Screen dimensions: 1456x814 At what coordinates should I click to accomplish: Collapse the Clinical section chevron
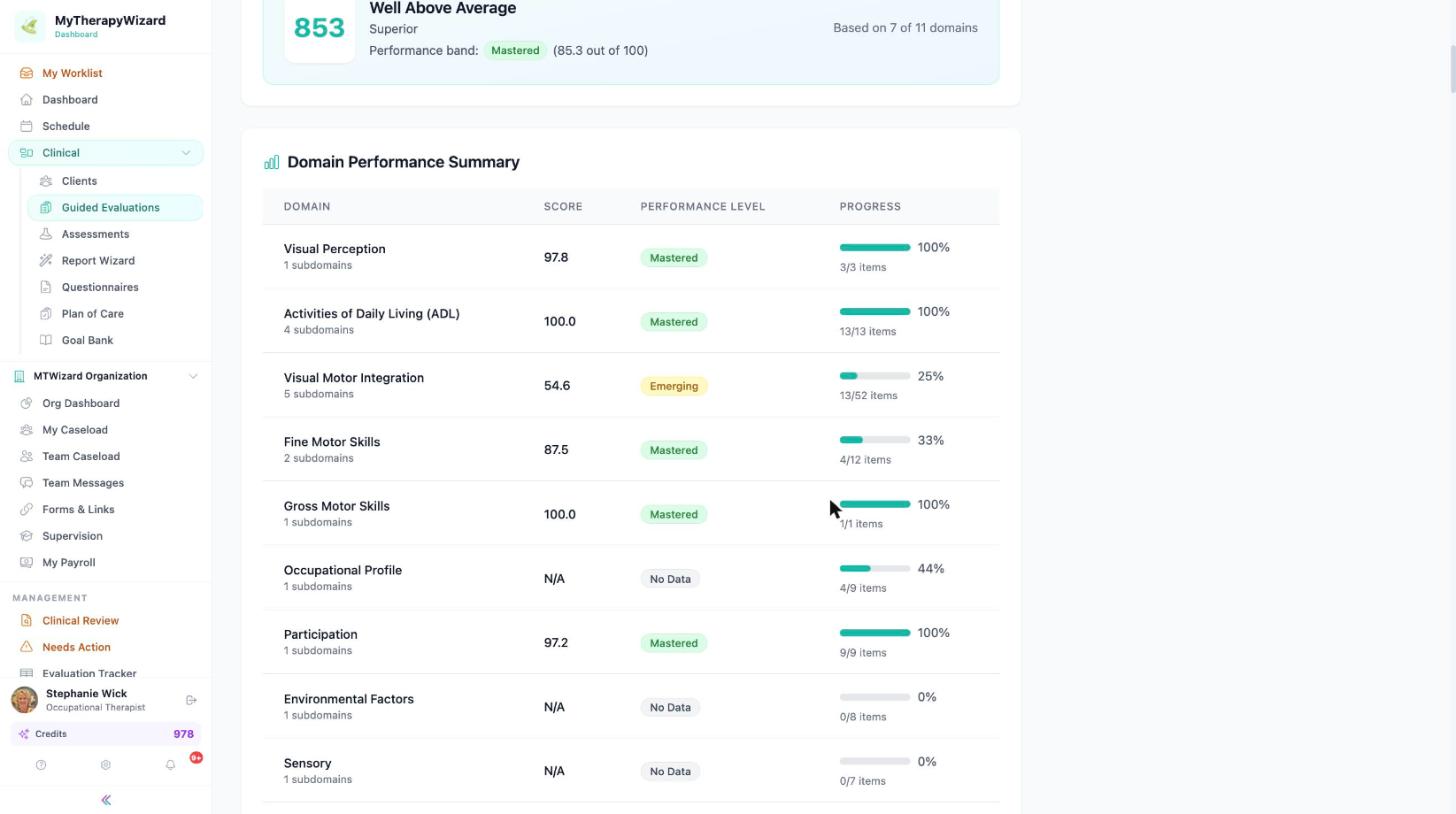(185, 153)
